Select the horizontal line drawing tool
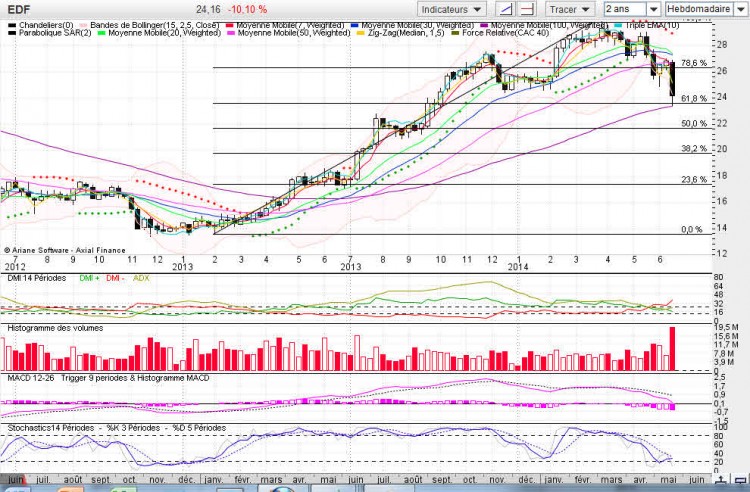The width and height of the screenshot is (750, 492). (527, 9)
